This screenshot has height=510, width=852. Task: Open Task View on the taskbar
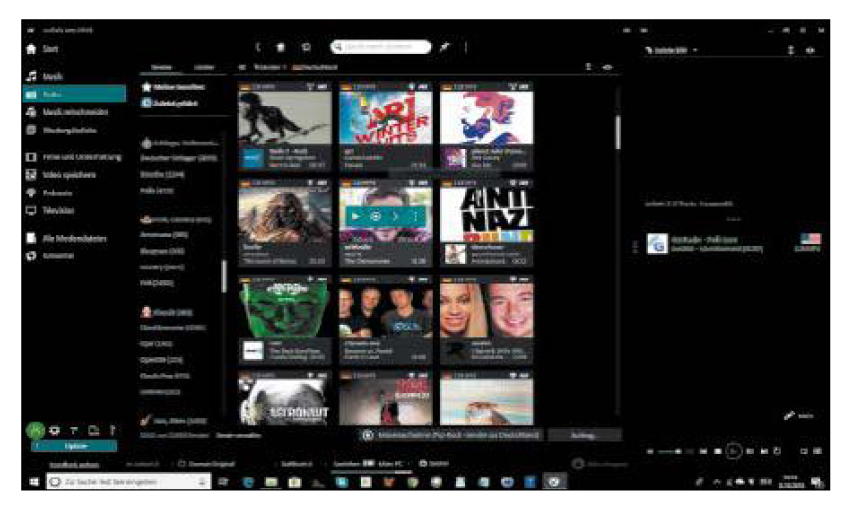pyautogui.click(x=223, y=482)
